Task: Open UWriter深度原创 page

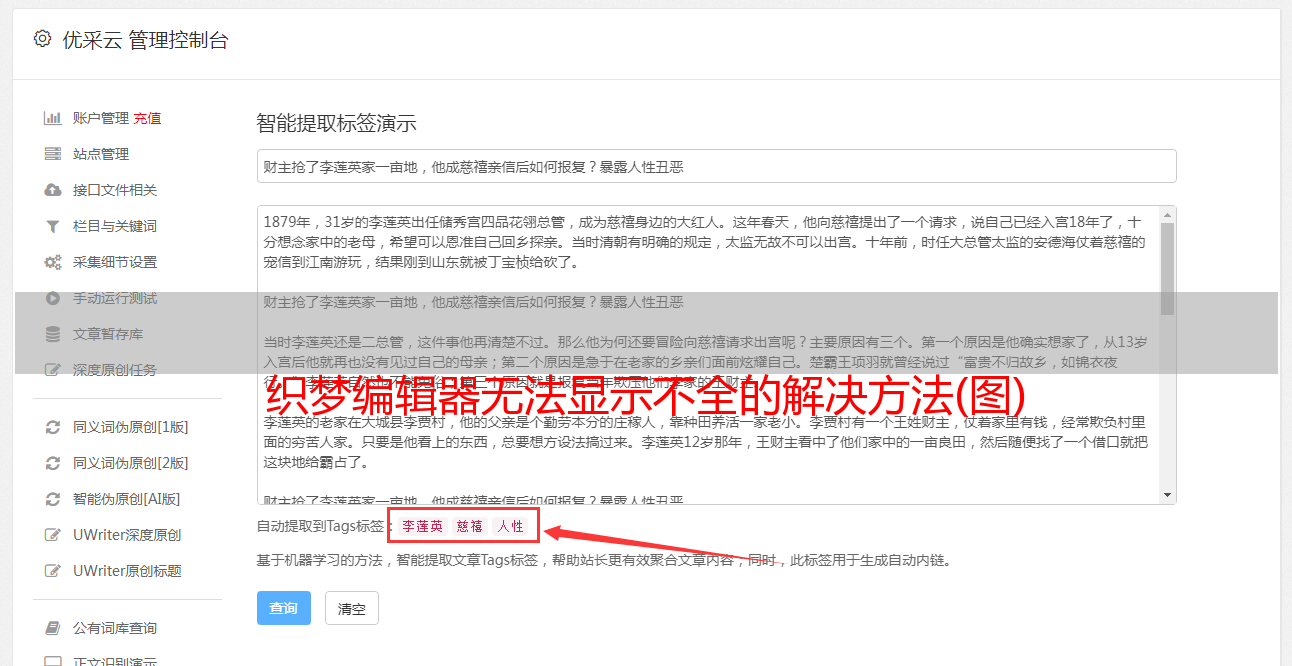Action: (x=127, y=535)
